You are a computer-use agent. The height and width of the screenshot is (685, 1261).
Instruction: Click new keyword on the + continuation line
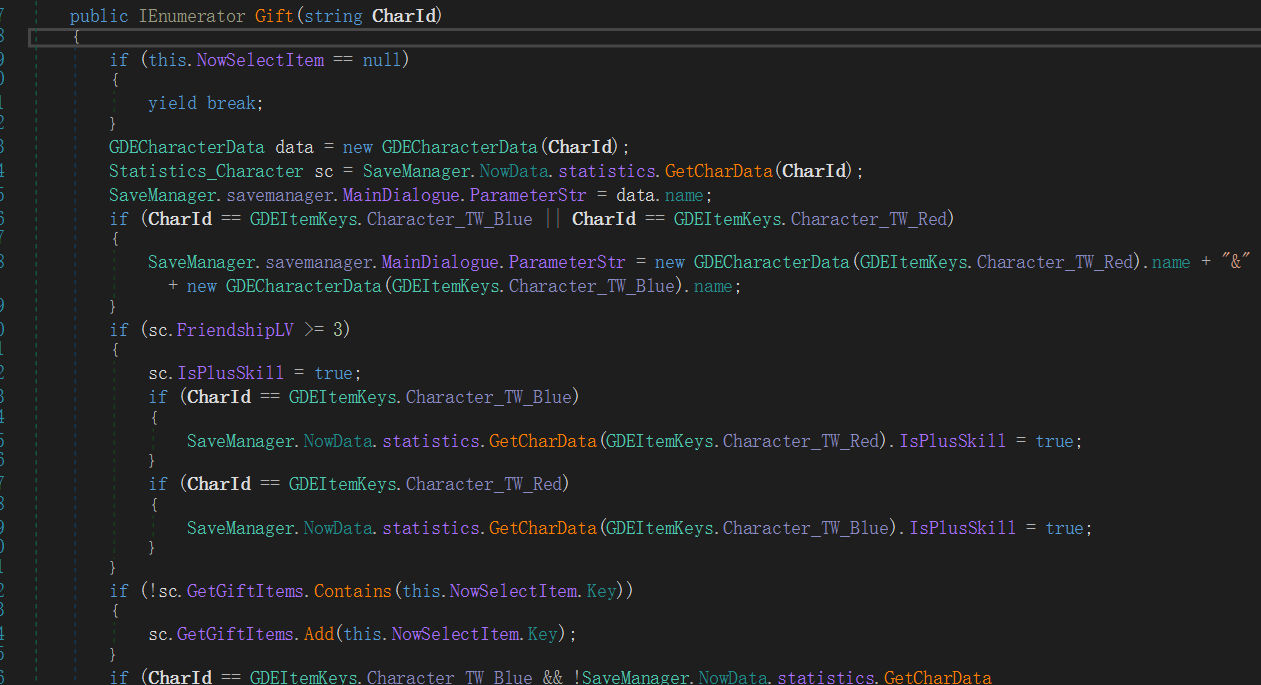(202, 286)
